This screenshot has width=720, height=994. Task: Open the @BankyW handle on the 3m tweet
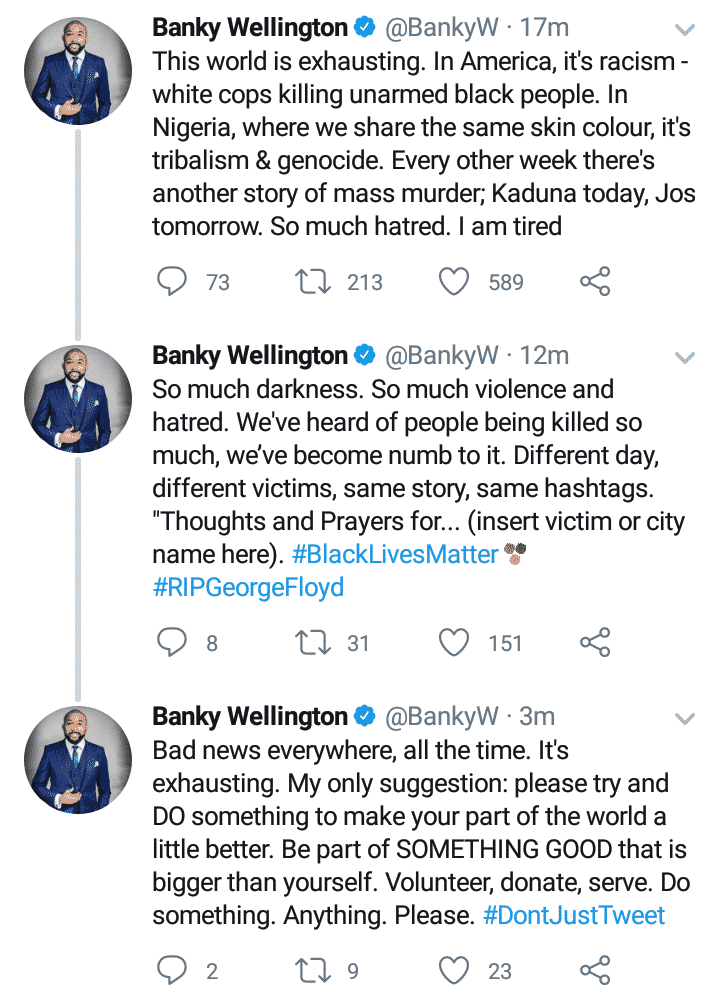pos(441,716)
